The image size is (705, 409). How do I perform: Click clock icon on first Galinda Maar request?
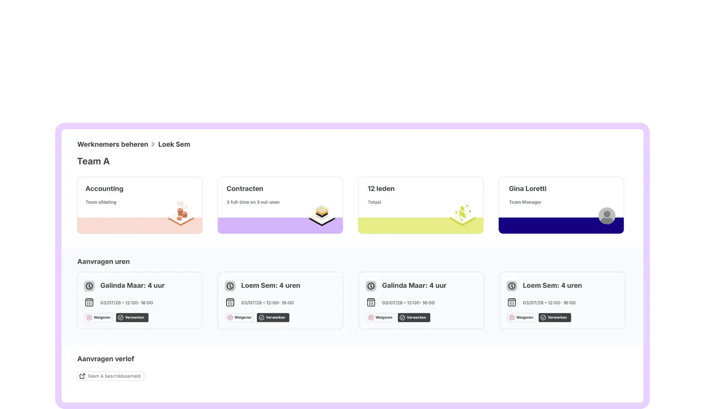pyautogui.click(x=89, y=286)
